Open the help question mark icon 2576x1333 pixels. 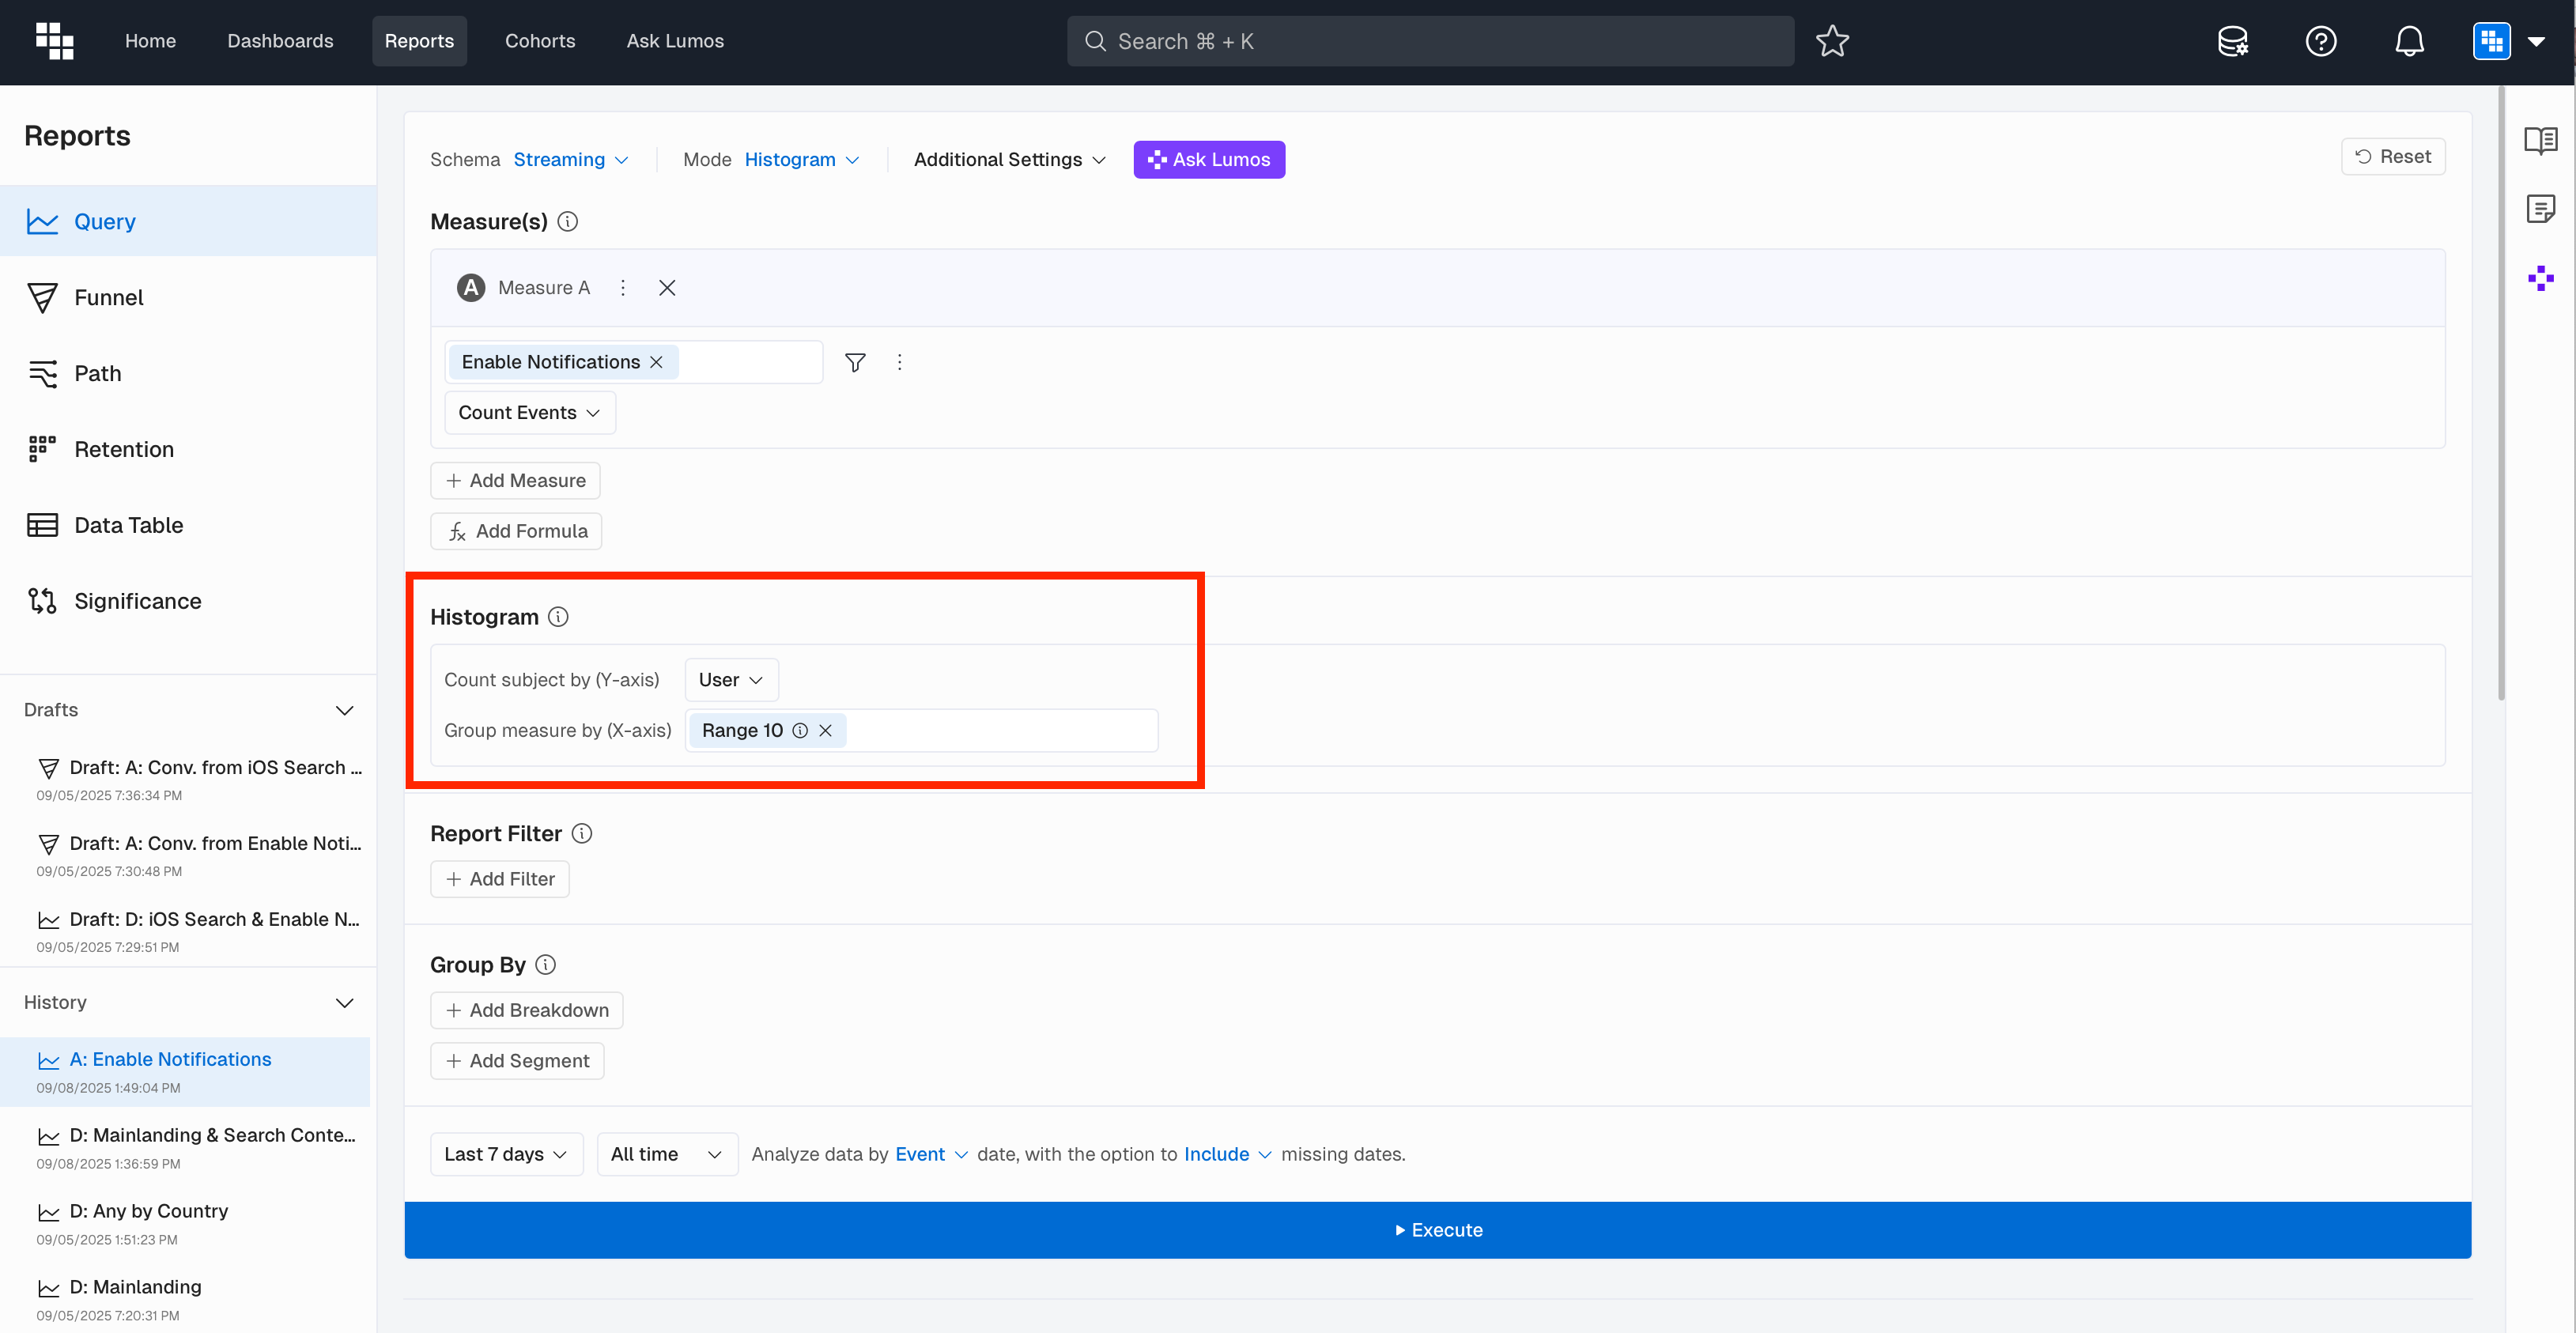click(x=2320, y=41)
